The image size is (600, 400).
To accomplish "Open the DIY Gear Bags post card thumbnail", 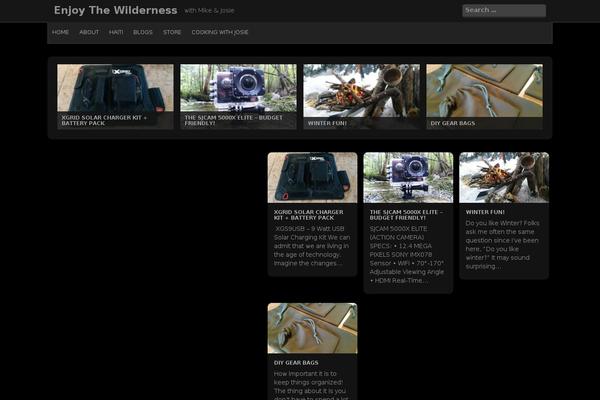I will pos(313,328).
